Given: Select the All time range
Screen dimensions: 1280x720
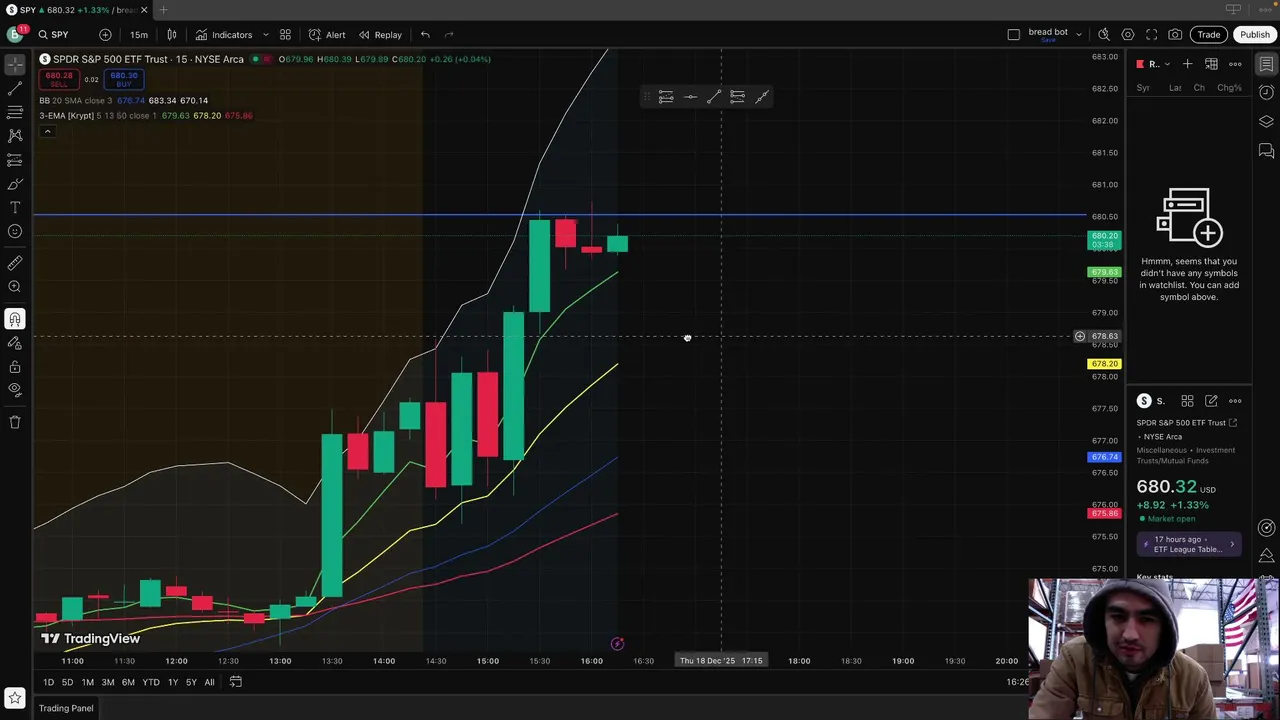Looking at the screenshot, I should click(x=209, y=682).
